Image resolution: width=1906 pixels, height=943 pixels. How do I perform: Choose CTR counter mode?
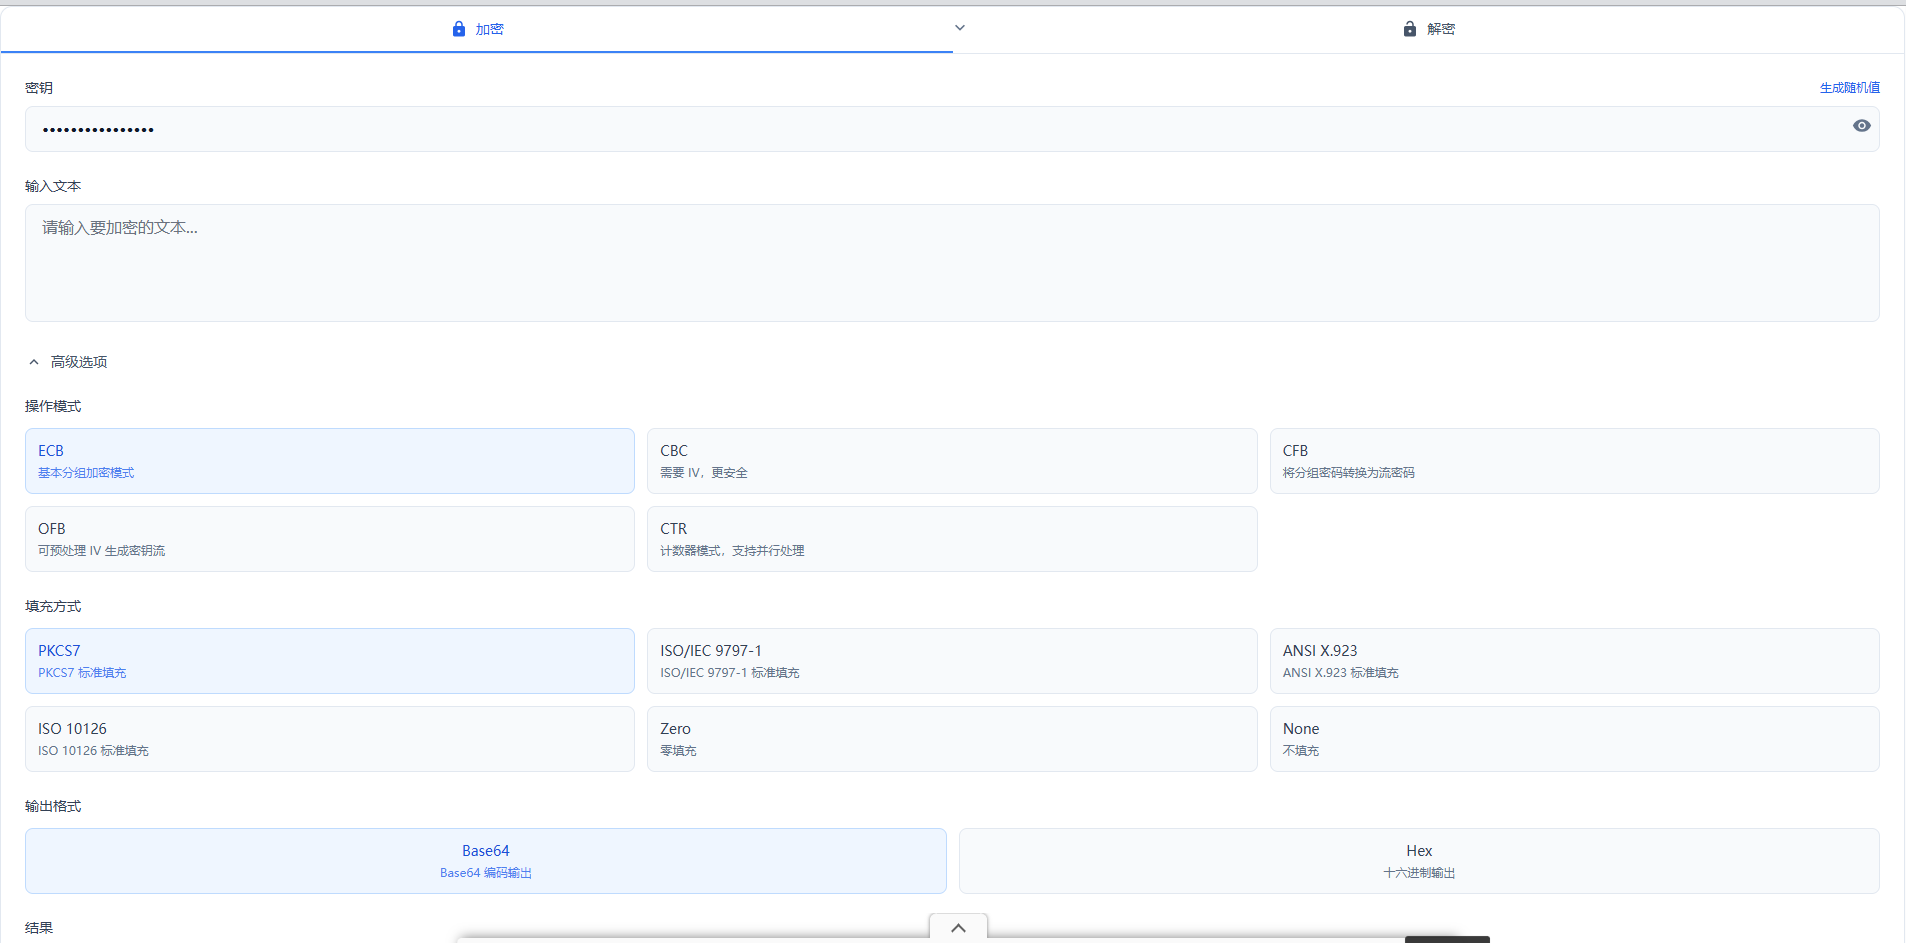click(951, 539)
